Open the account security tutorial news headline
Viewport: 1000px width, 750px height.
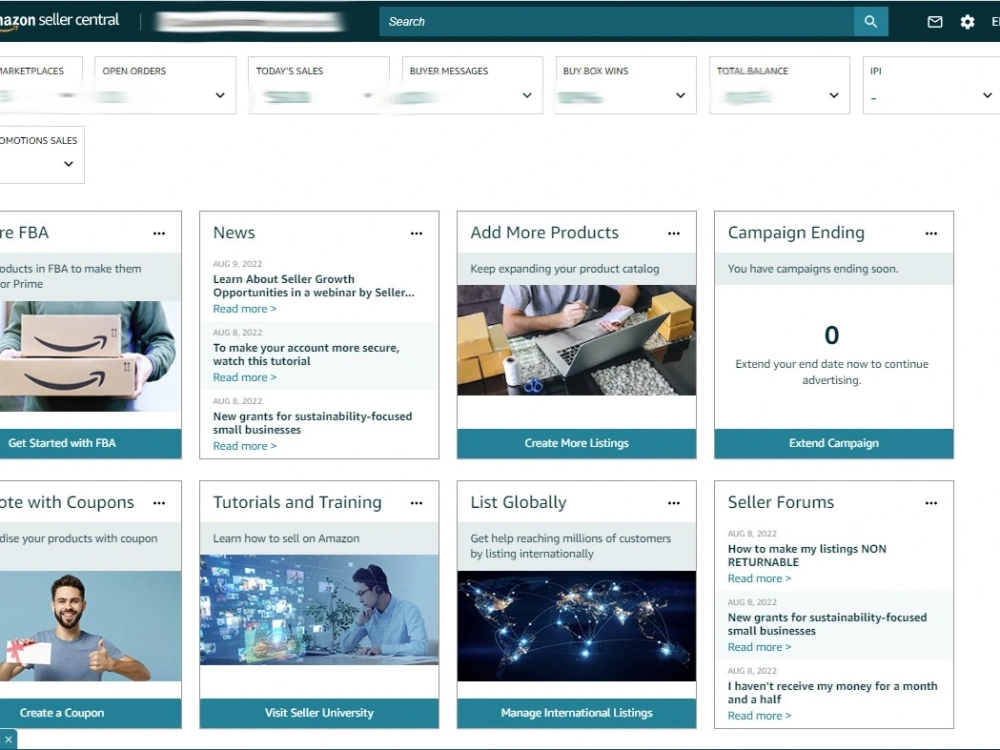pos(306,355)
